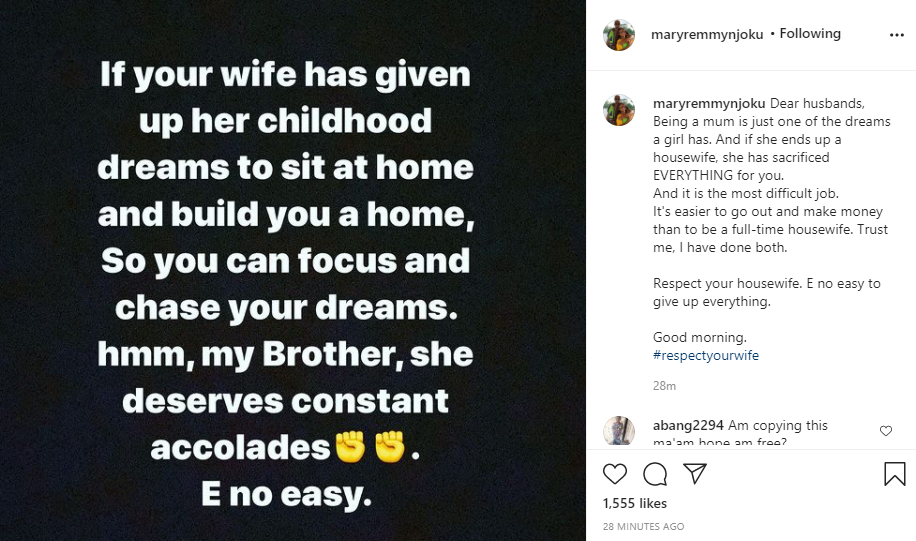Open maryremmynjoku profile picture in header

(x=620, y=34)
